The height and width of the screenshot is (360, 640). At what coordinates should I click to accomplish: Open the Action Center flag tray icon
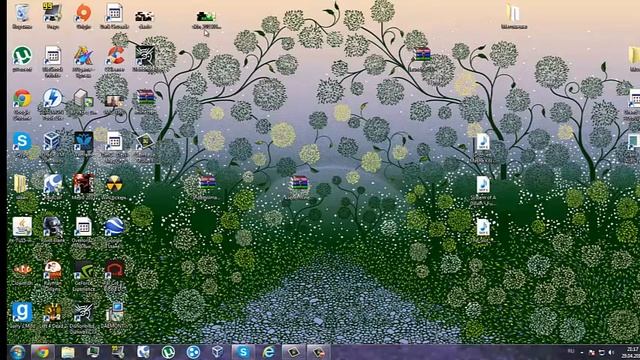pos(591,352)
